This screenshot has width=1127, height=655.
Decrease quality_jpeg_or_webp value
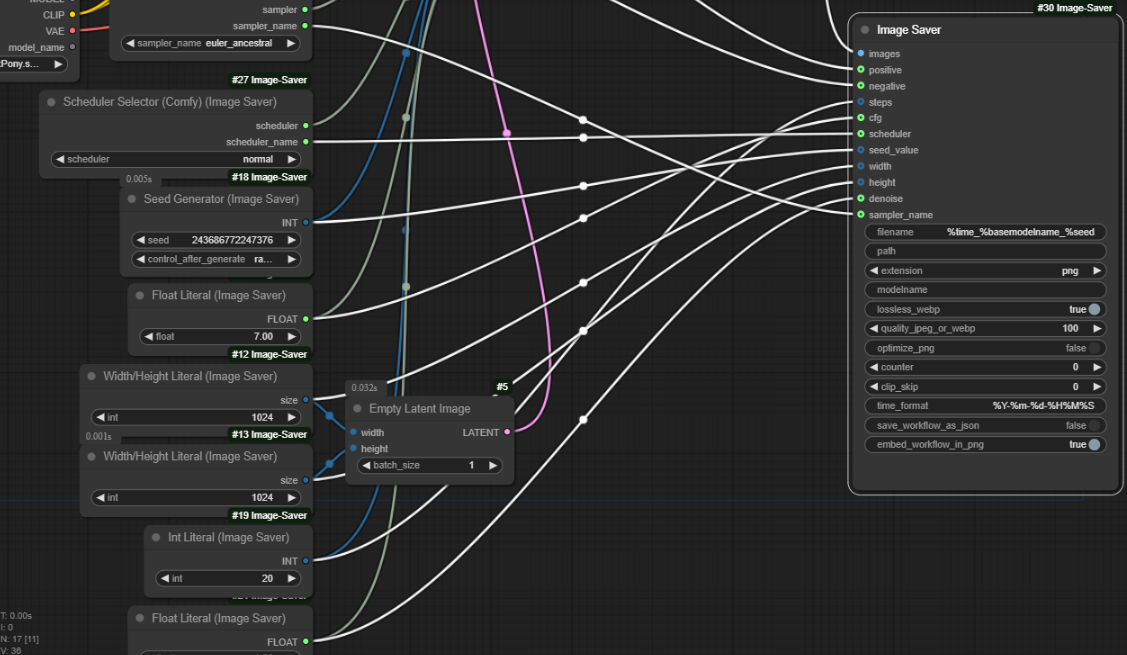874,329
